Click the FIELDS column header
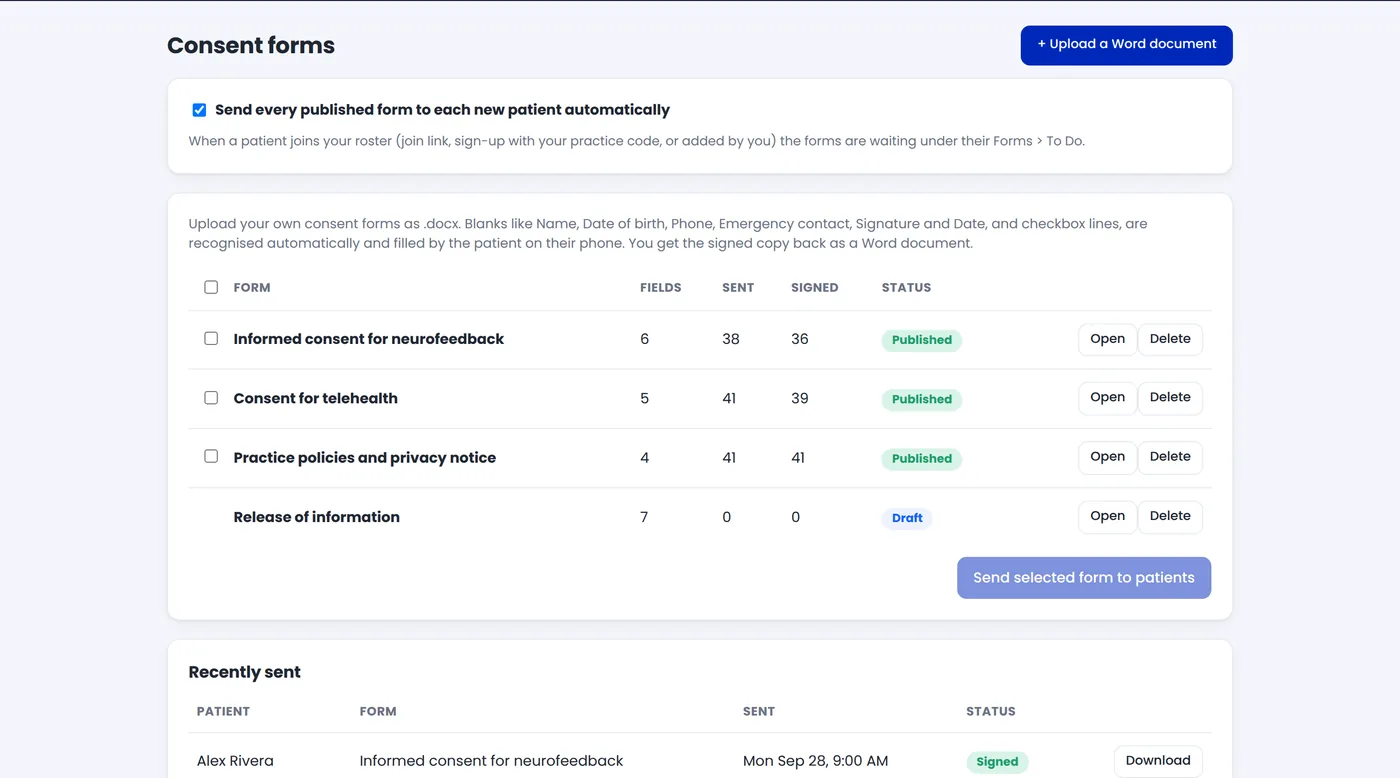 click(661, 287)
